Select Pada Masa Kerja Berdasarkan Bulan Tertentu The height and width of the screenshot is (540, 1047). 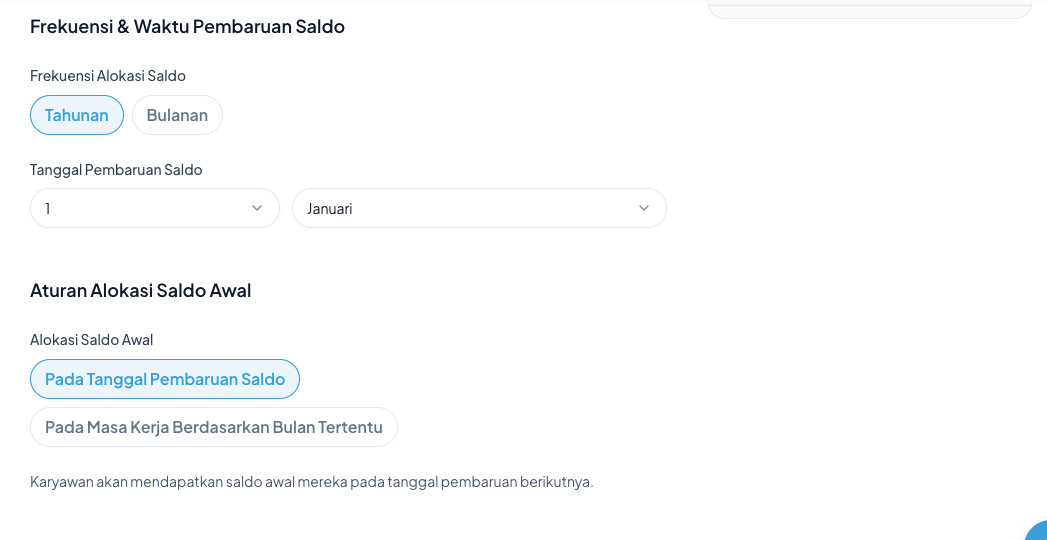pyautogui.click(x=214, y=427)
